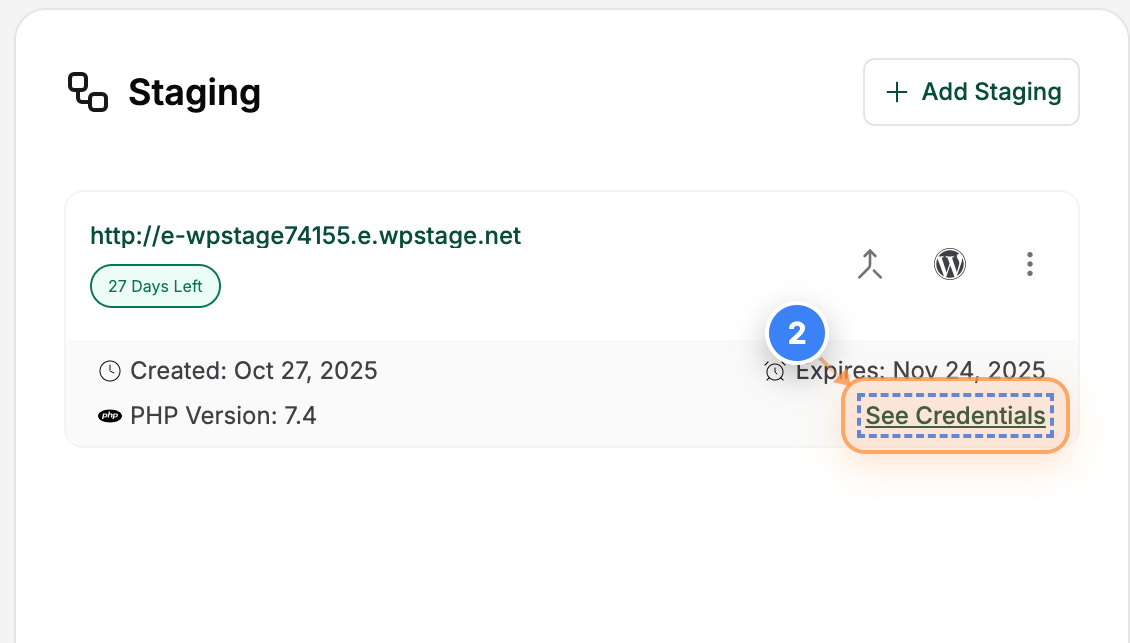The width and height of the screenshot is (1130, 643).
Task: Click the Staging panel heading
Action: (x=194, y=92)
